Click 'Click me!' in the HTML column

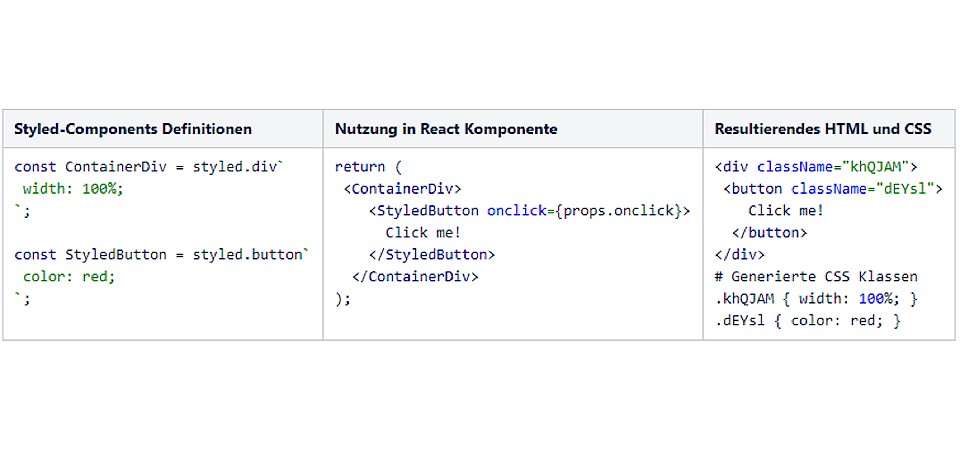786,210
